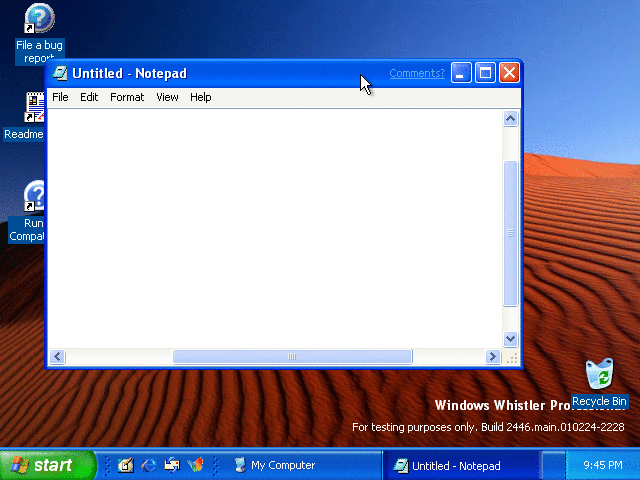The image size is (640, 480).
Task: Click the resize grip of Notepad window
Action: click(511, 358)
